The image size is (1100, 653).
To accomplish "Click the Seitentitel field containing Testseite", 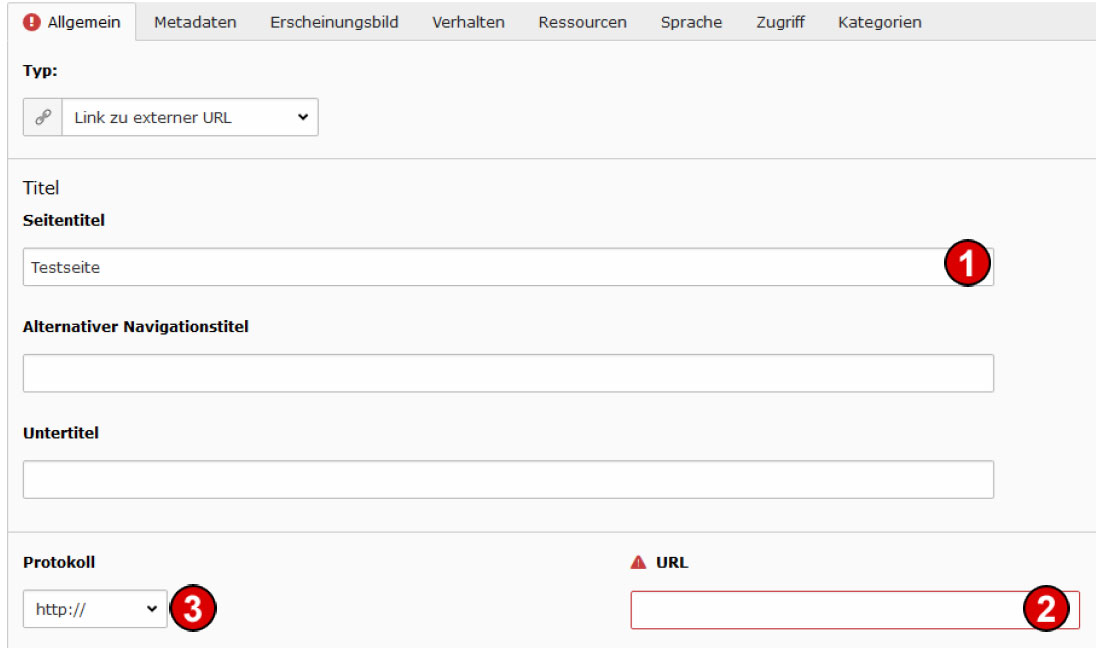I will 508,267.
